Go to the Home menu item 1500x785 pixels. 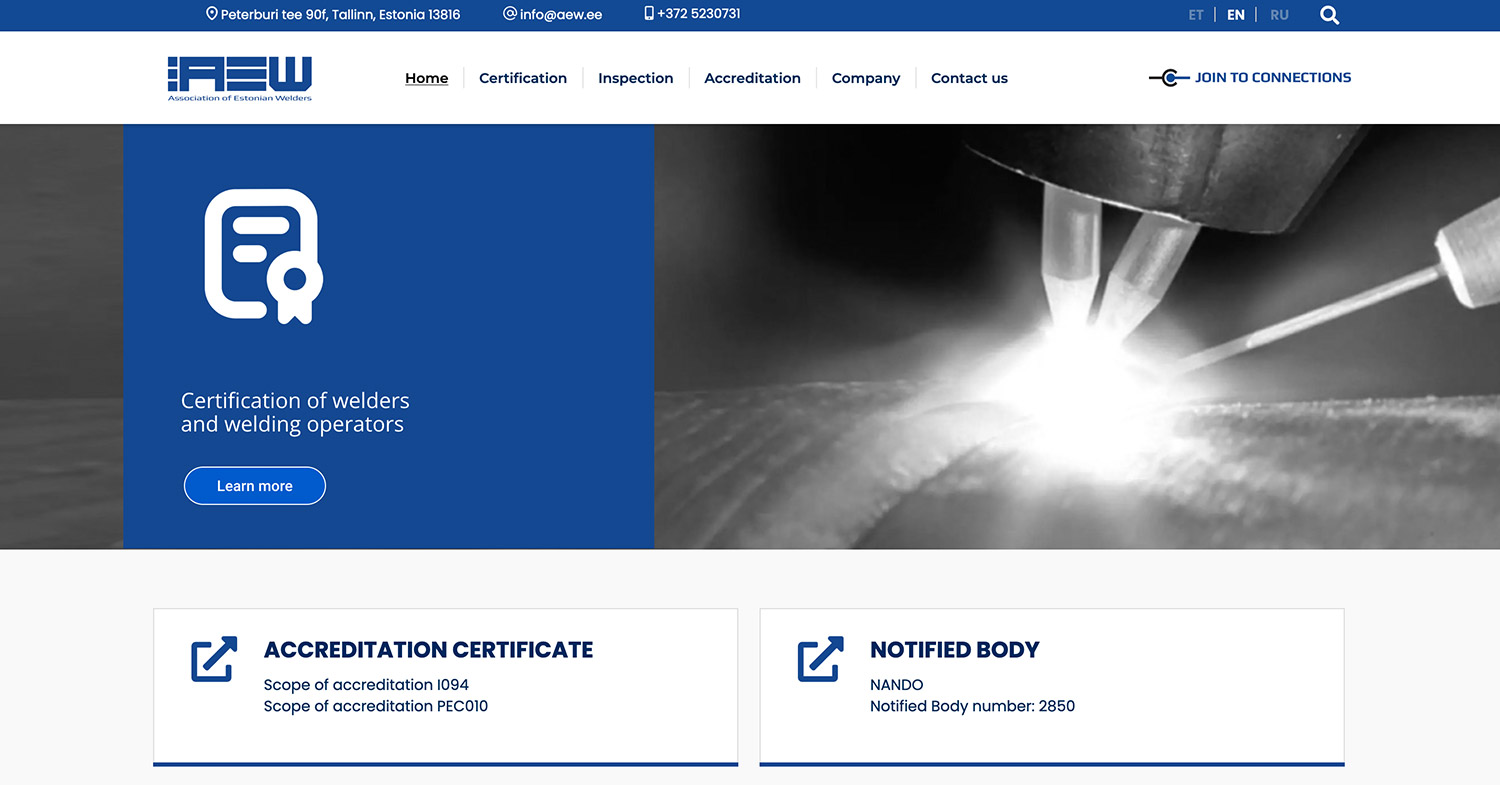point(427,78)
